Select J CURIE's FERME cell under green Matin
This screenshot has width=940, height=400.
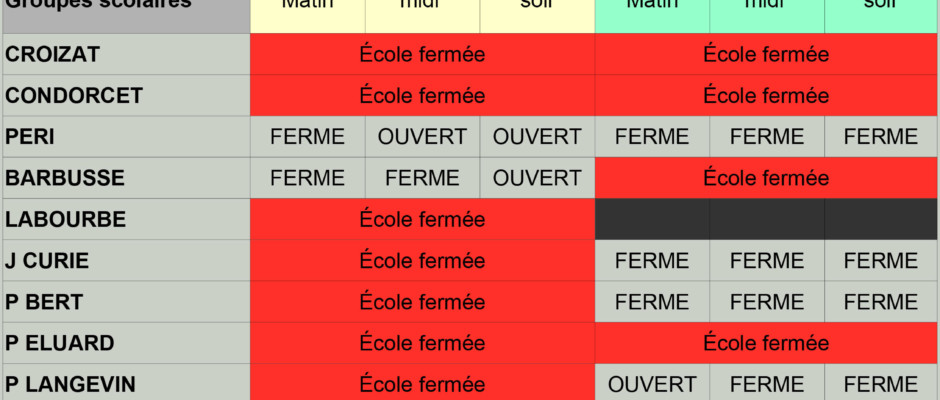pos(652,261)
